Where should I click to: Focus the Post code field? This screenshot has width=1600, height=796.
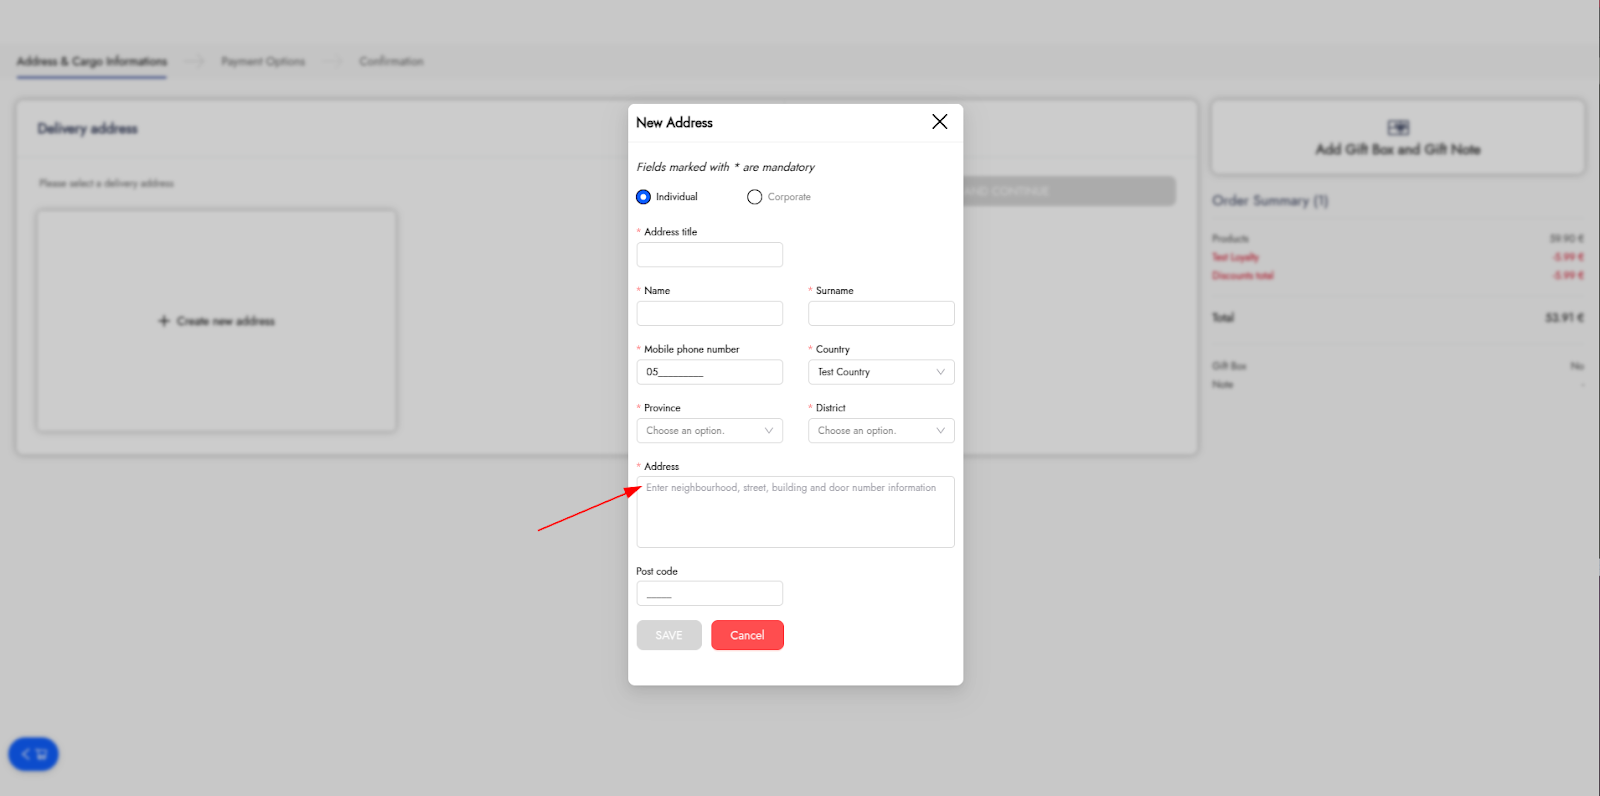[x=709, y=594]
